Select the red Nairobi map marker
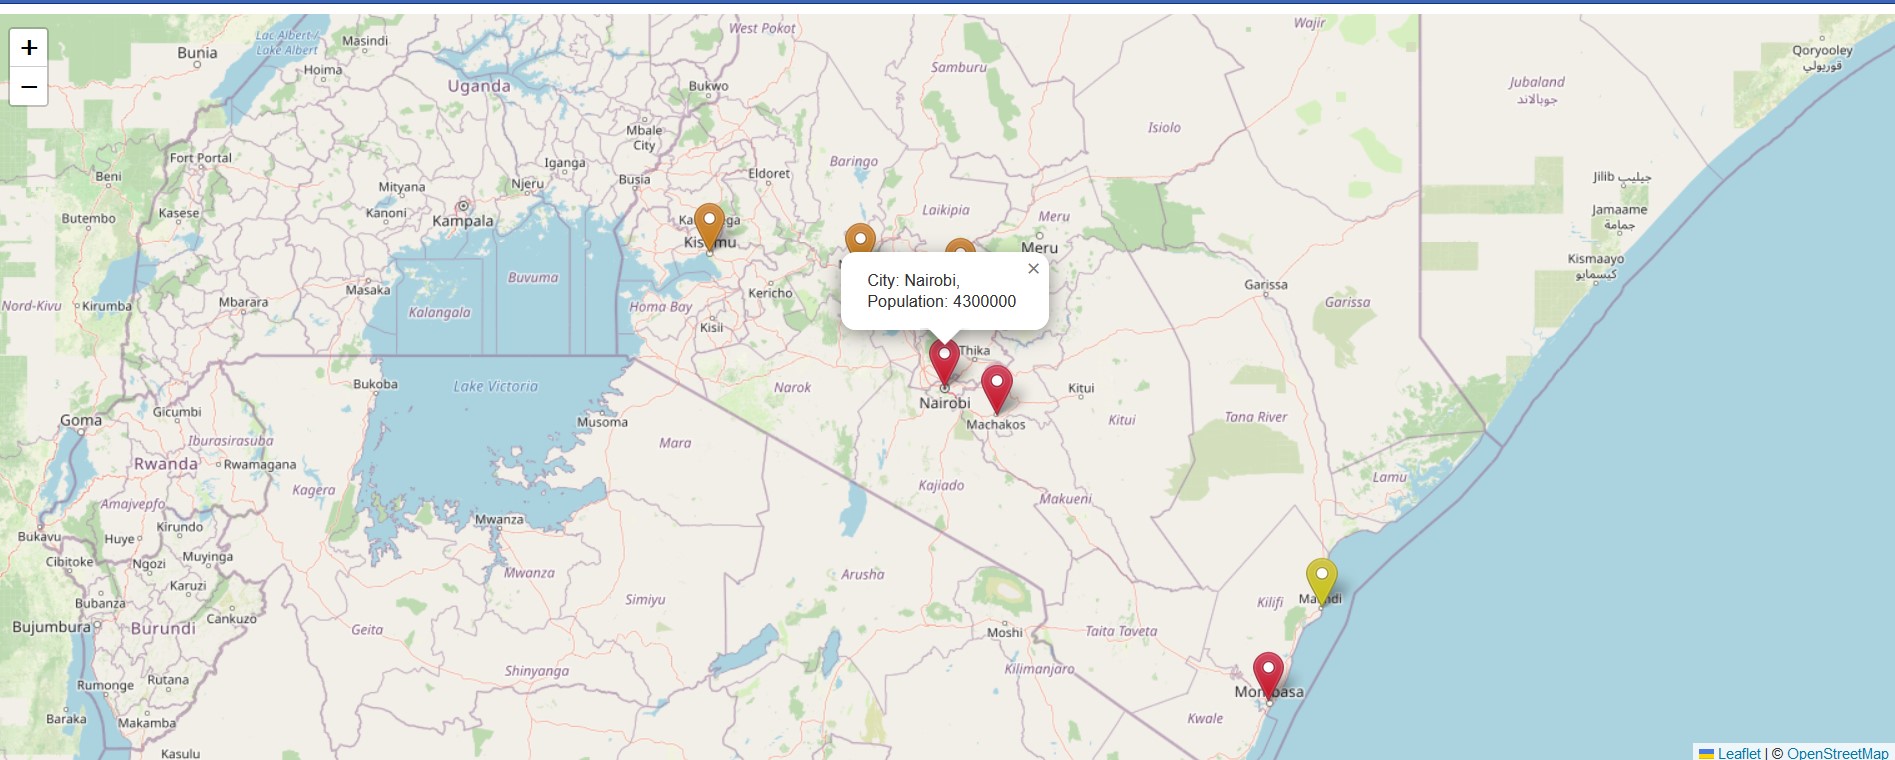This screenshot has height=760, width=1895. (944, 360)
